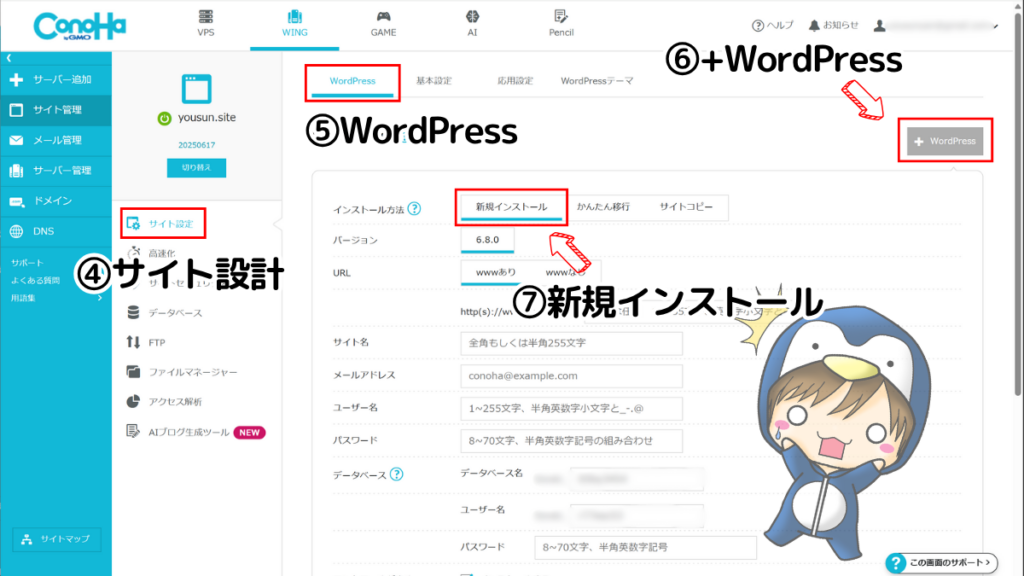Click the AIブログ生成ツール document icon

[x=133, y=431]
